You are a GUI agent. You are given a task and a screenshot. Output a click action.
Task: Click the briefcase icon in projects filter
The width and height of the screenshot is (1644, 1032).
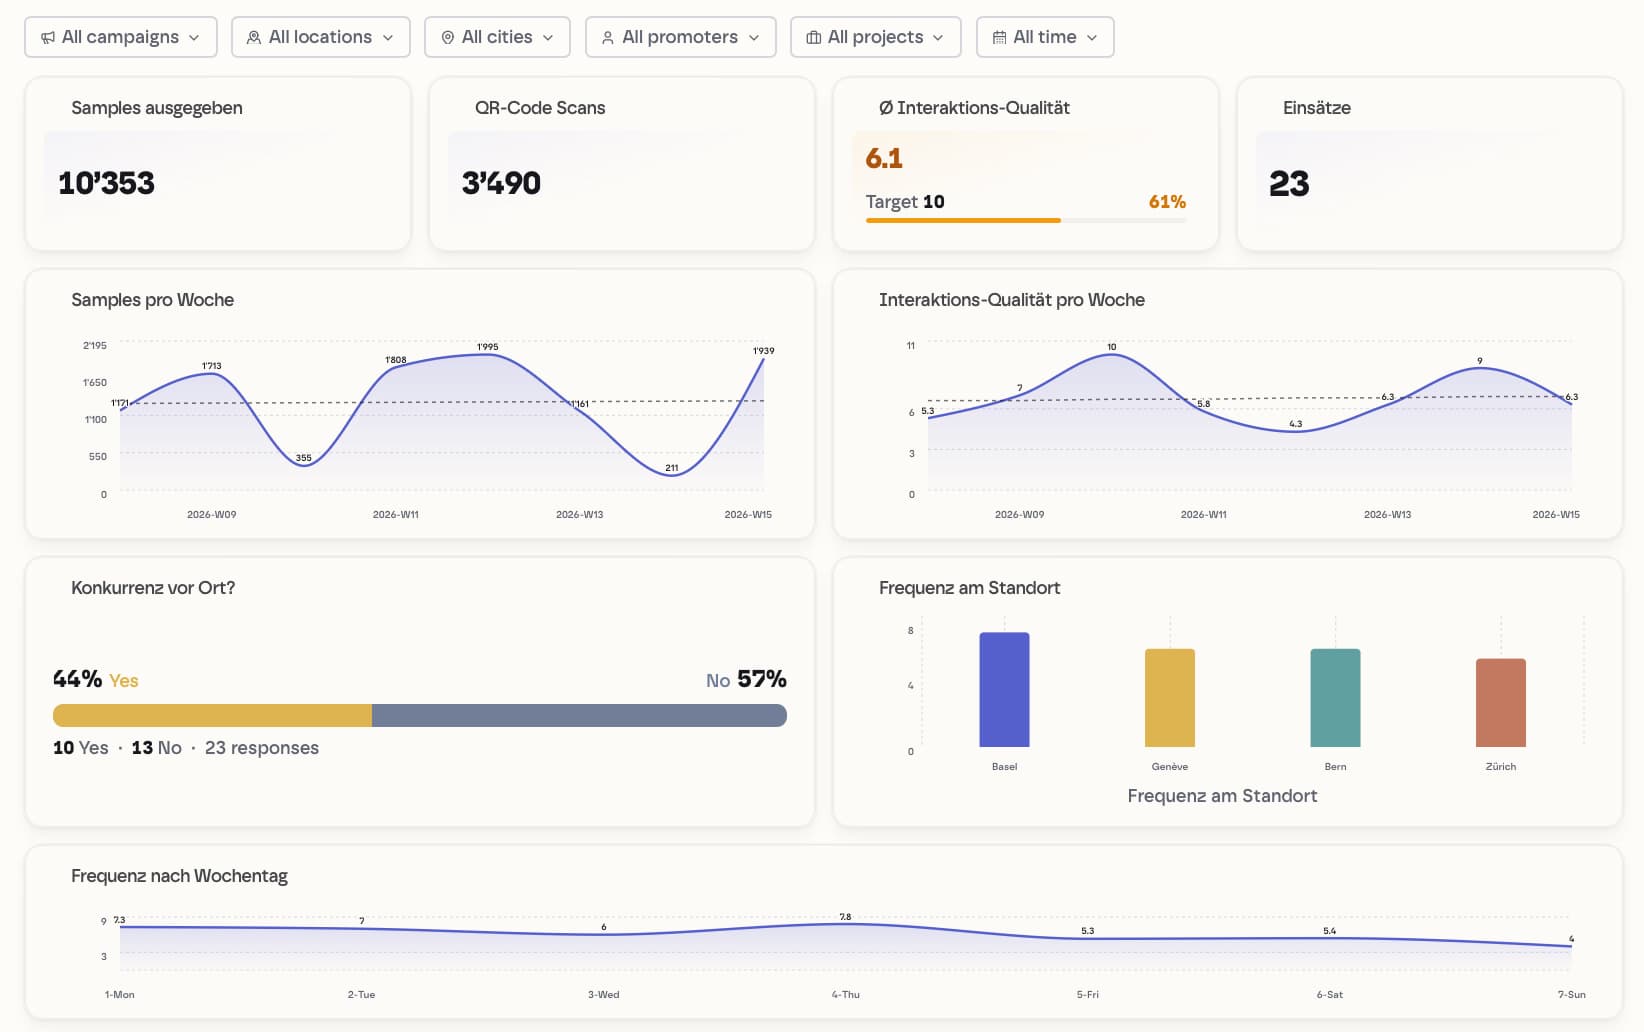[x=814, y=38]
